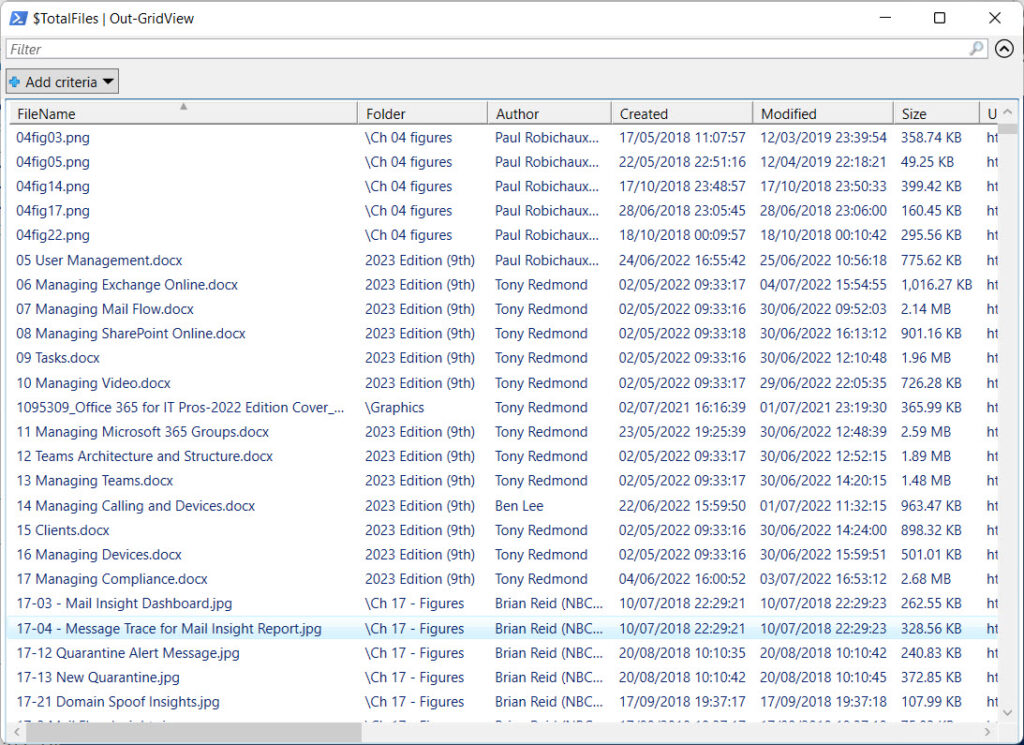
Task: Select 08 Managing SharePoint Online.docx
Action: 131,334
